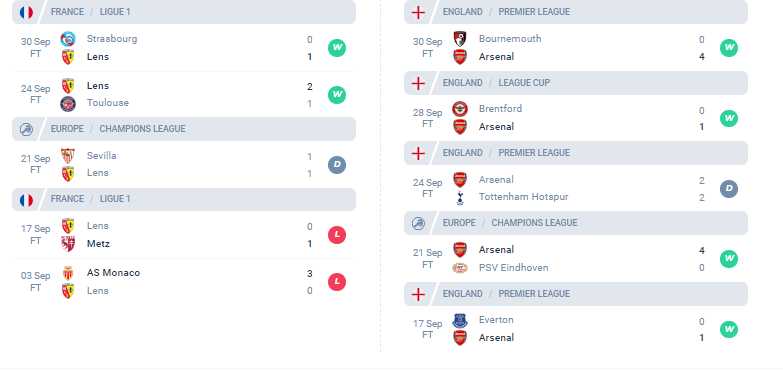Click the Brentford club crest icon
Image resolution: width=783 pixels, height=370 pixels.
coord(460,109)
